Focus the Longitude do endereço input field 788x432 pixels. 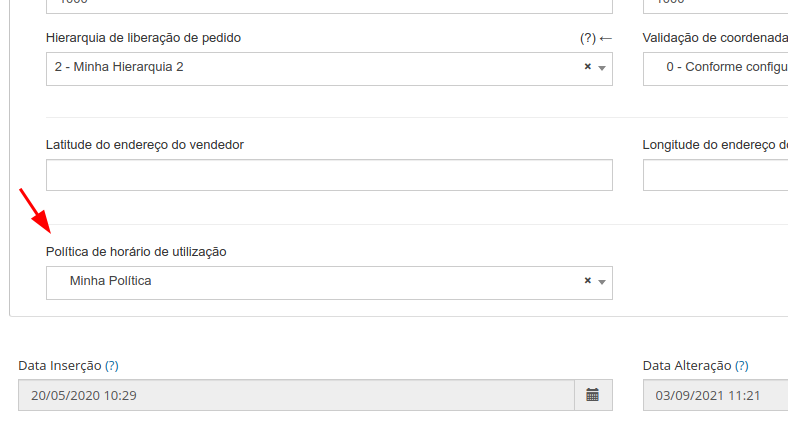(x=716, y=175)
